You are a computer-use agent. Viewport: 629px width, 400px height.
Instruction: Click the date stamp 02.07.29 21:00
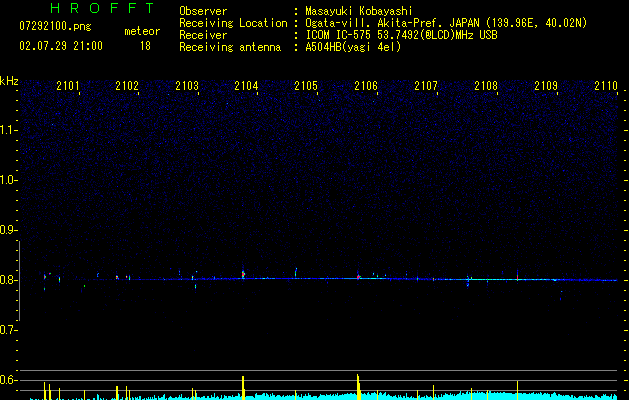[x=61, y=46]
